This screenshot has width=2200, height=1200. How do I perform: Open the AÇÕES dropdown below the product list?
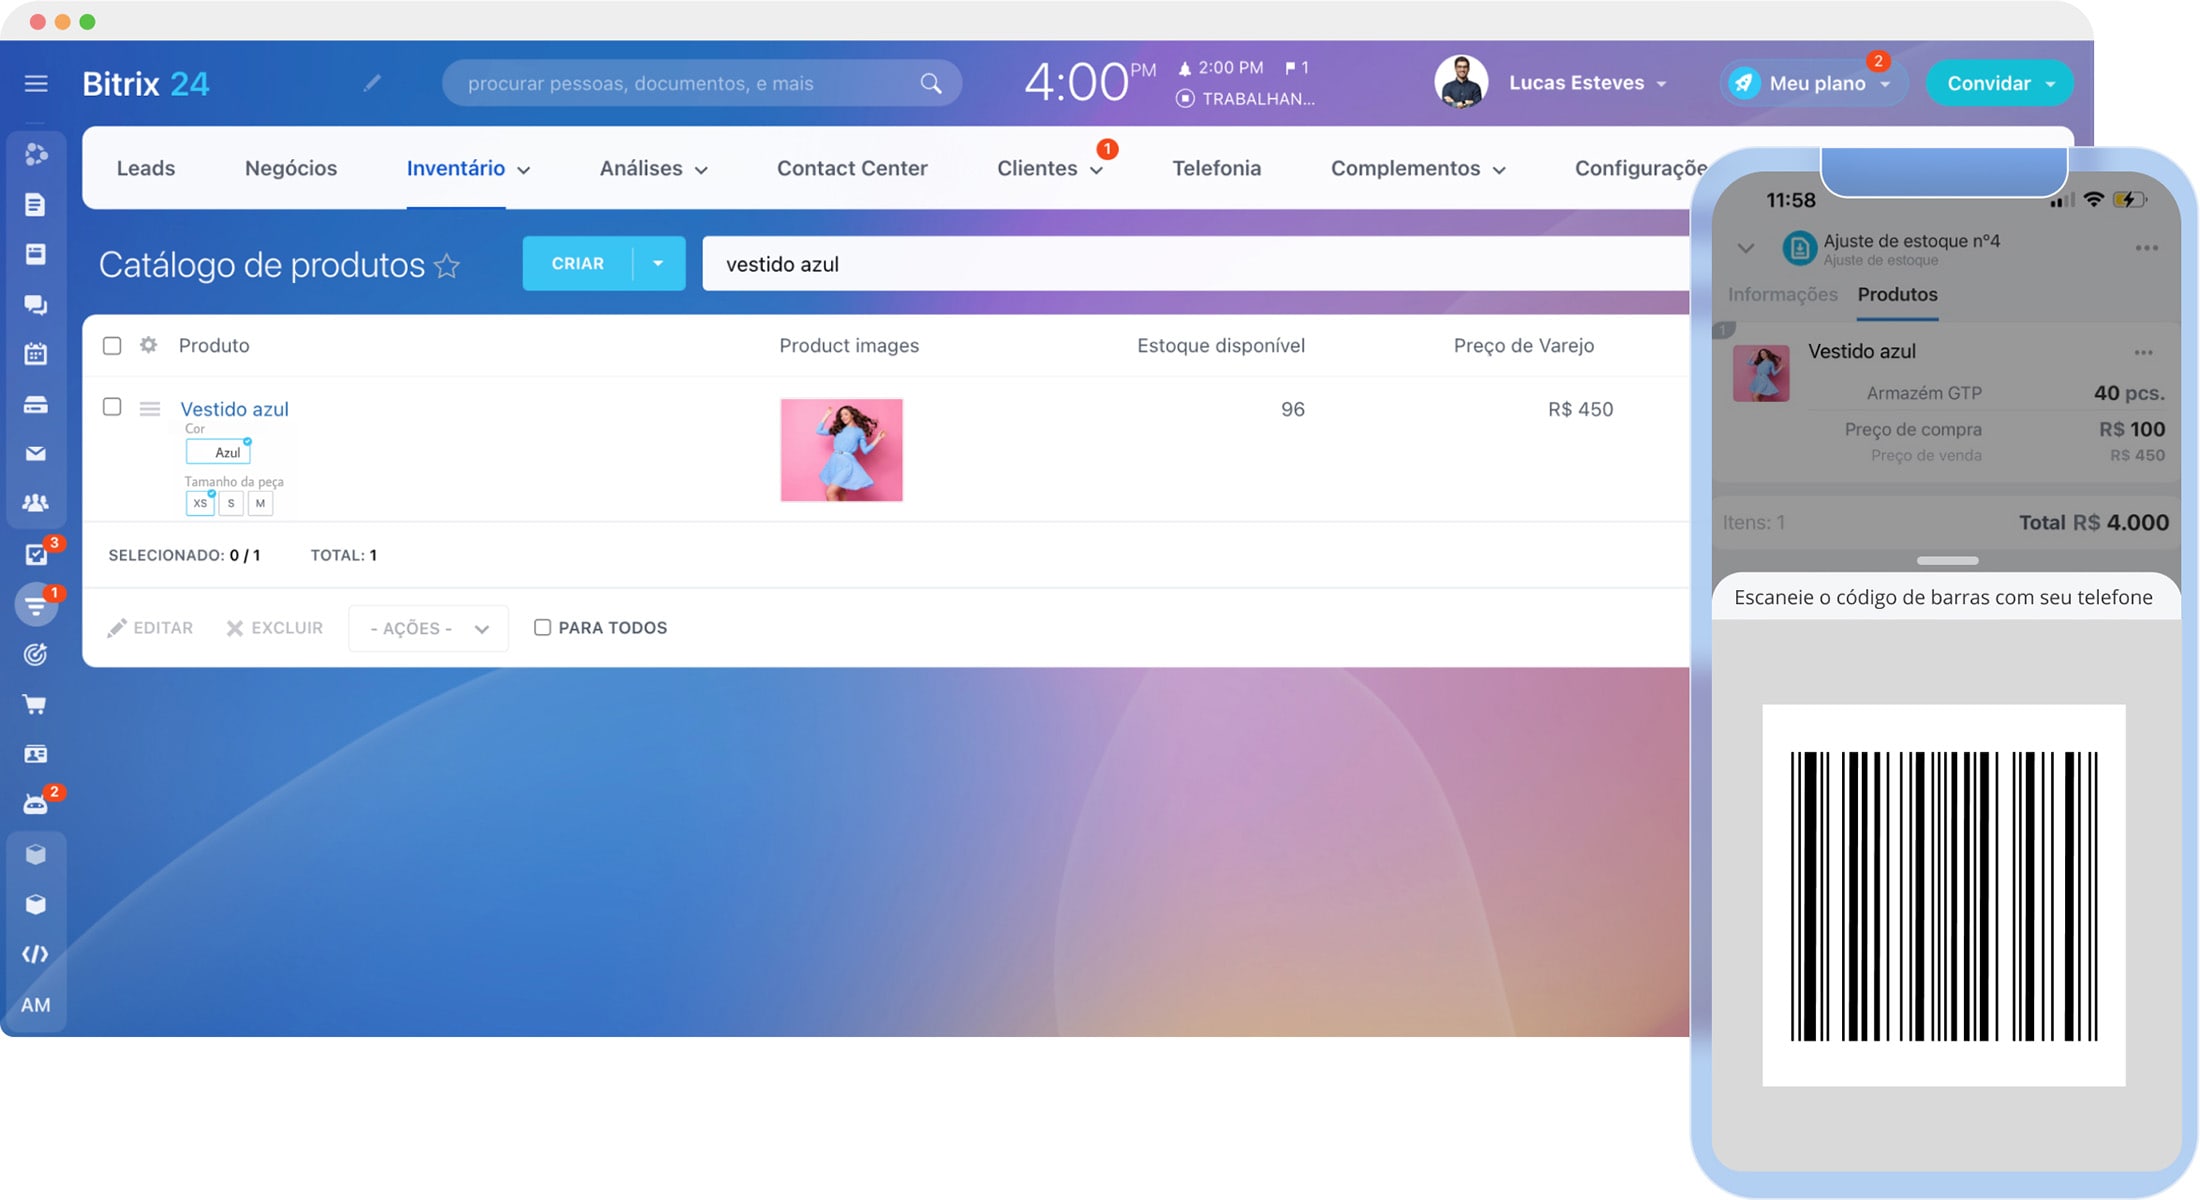point(427,628)
